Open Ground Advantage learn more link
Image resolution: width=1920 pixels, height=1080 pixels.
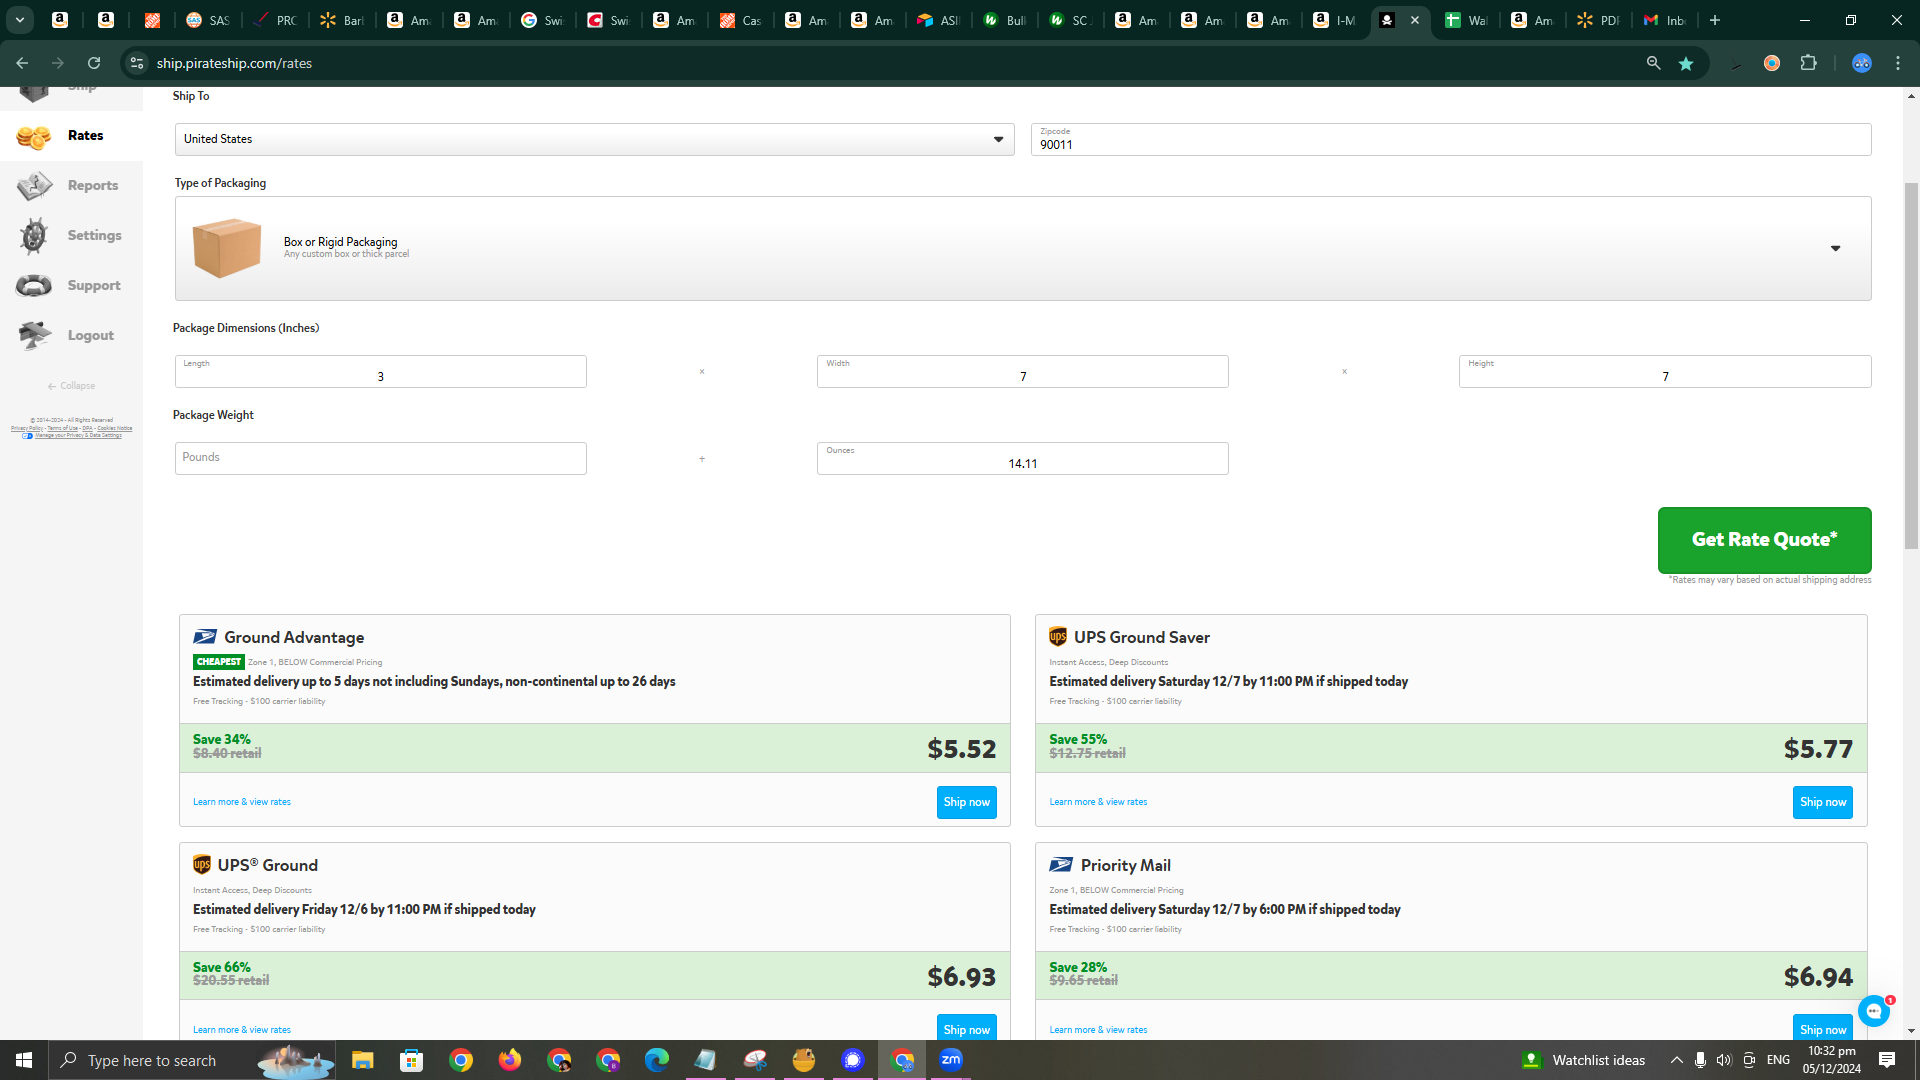click(x=242, y=802)
